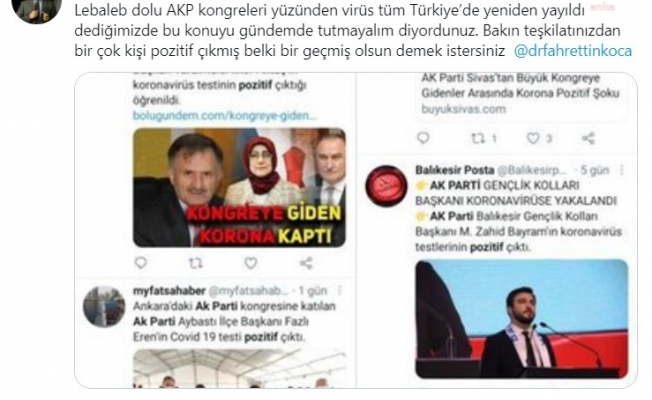Open the @drfahrettinkoca mention
Screen dimensions: 652x400
pyautogui.click(x=573, y=51)
